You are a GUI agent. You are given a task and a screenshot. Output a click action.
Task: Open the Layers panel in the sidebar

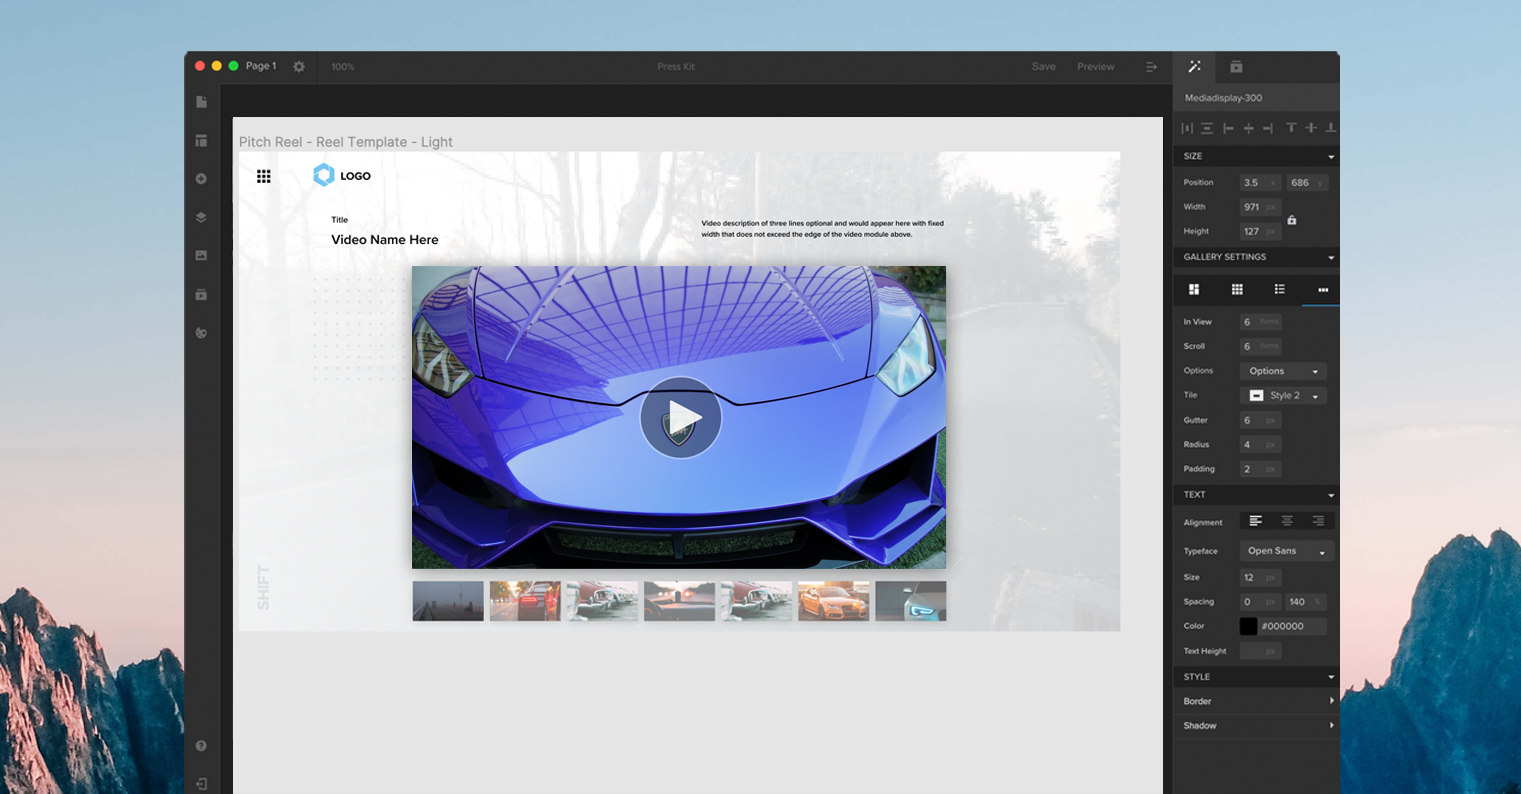click(201, 217)
